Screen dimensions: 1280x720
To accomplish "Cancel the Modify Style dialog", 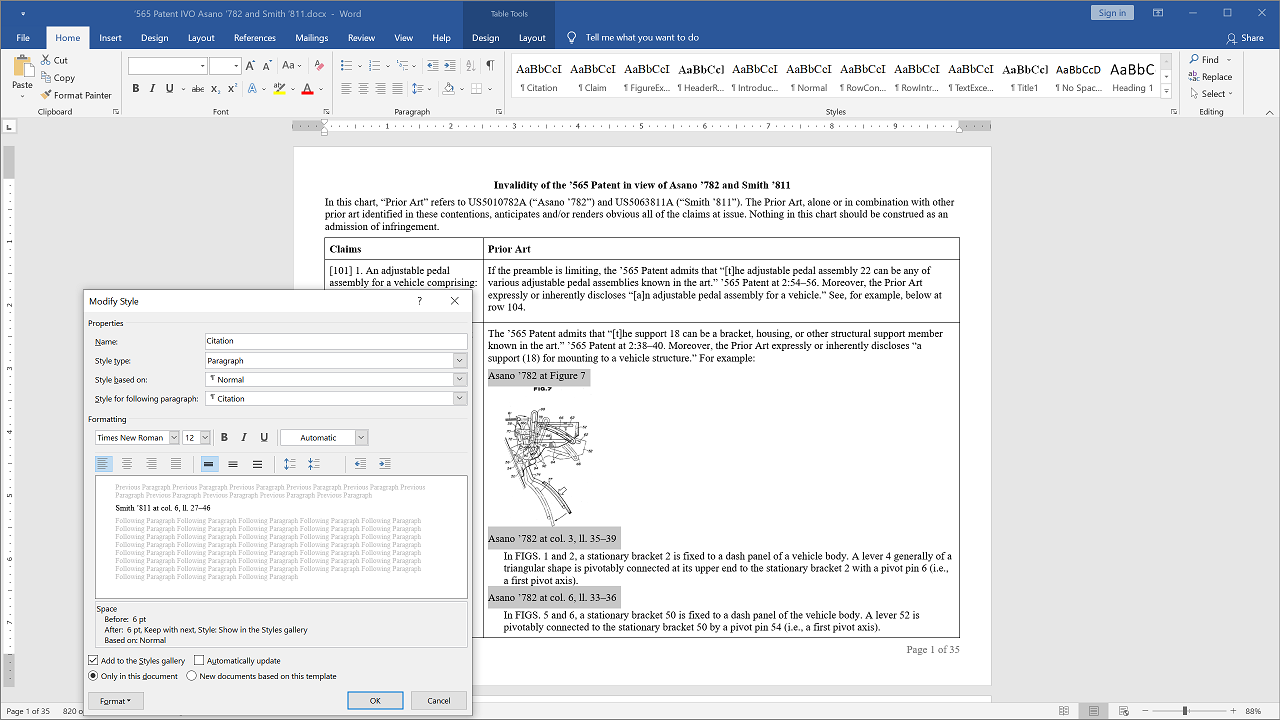I will (x=439, y=701).
